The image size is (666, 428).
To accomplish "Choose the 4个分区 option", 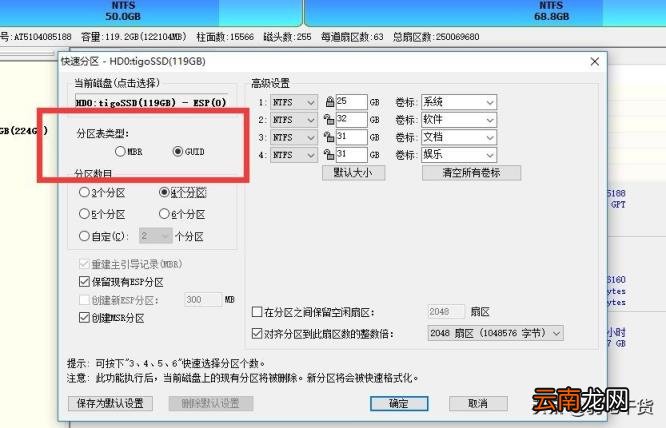I will click(x=183, y=193).
